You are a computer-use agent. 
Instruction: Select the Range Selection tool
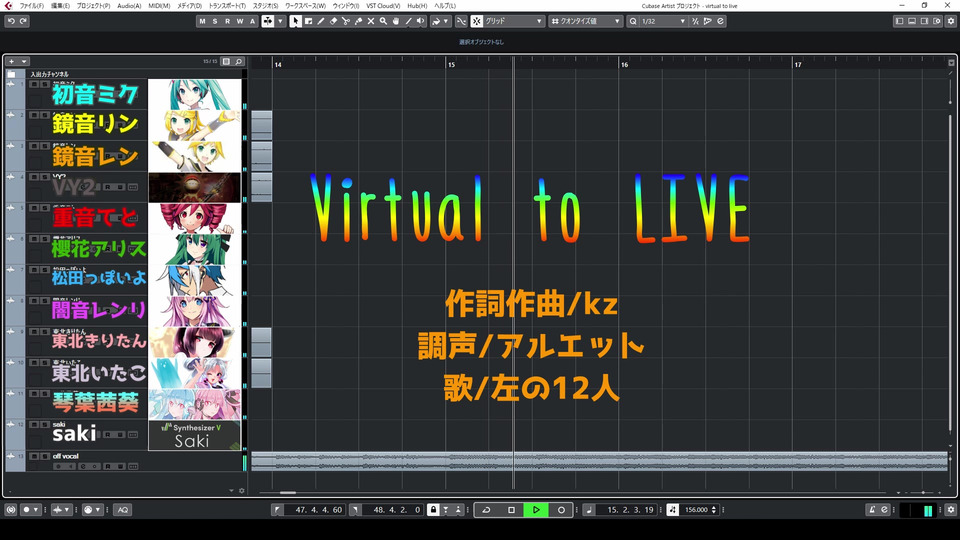tap(309, 21)
